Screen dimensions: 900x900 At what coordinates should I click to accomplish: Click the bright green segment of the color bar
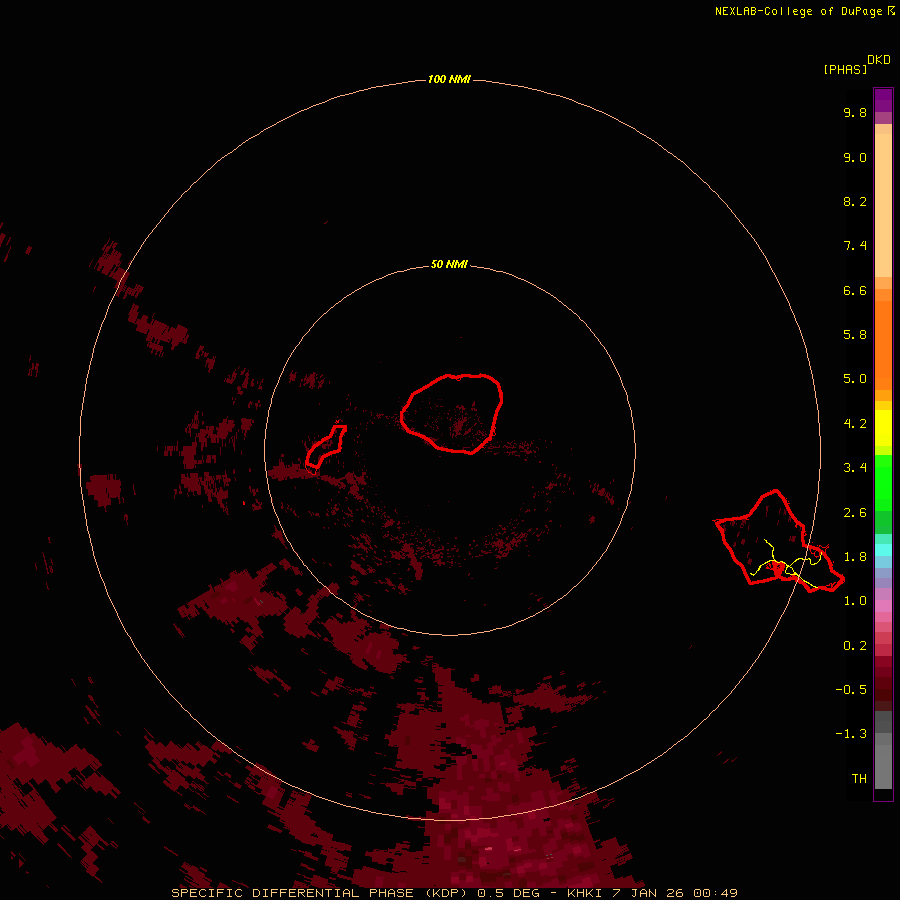[x=883, y=482]
